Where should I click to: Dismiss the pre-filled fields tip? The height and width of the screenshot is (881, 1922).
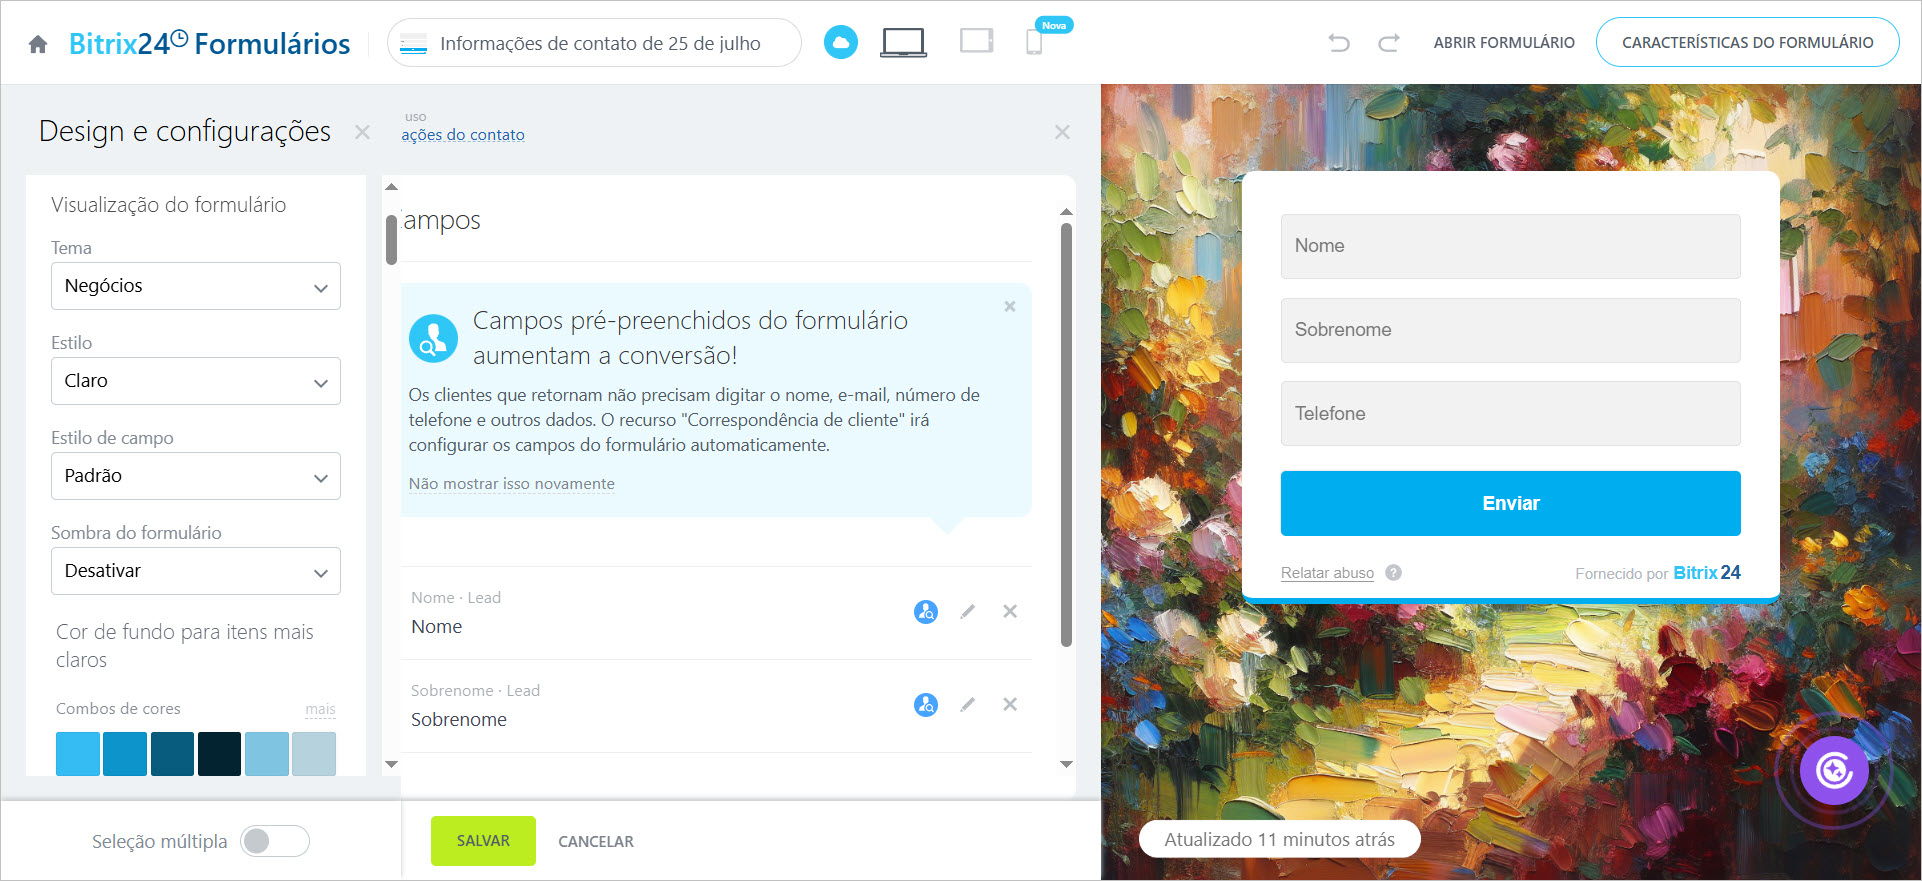[1010, 306]
